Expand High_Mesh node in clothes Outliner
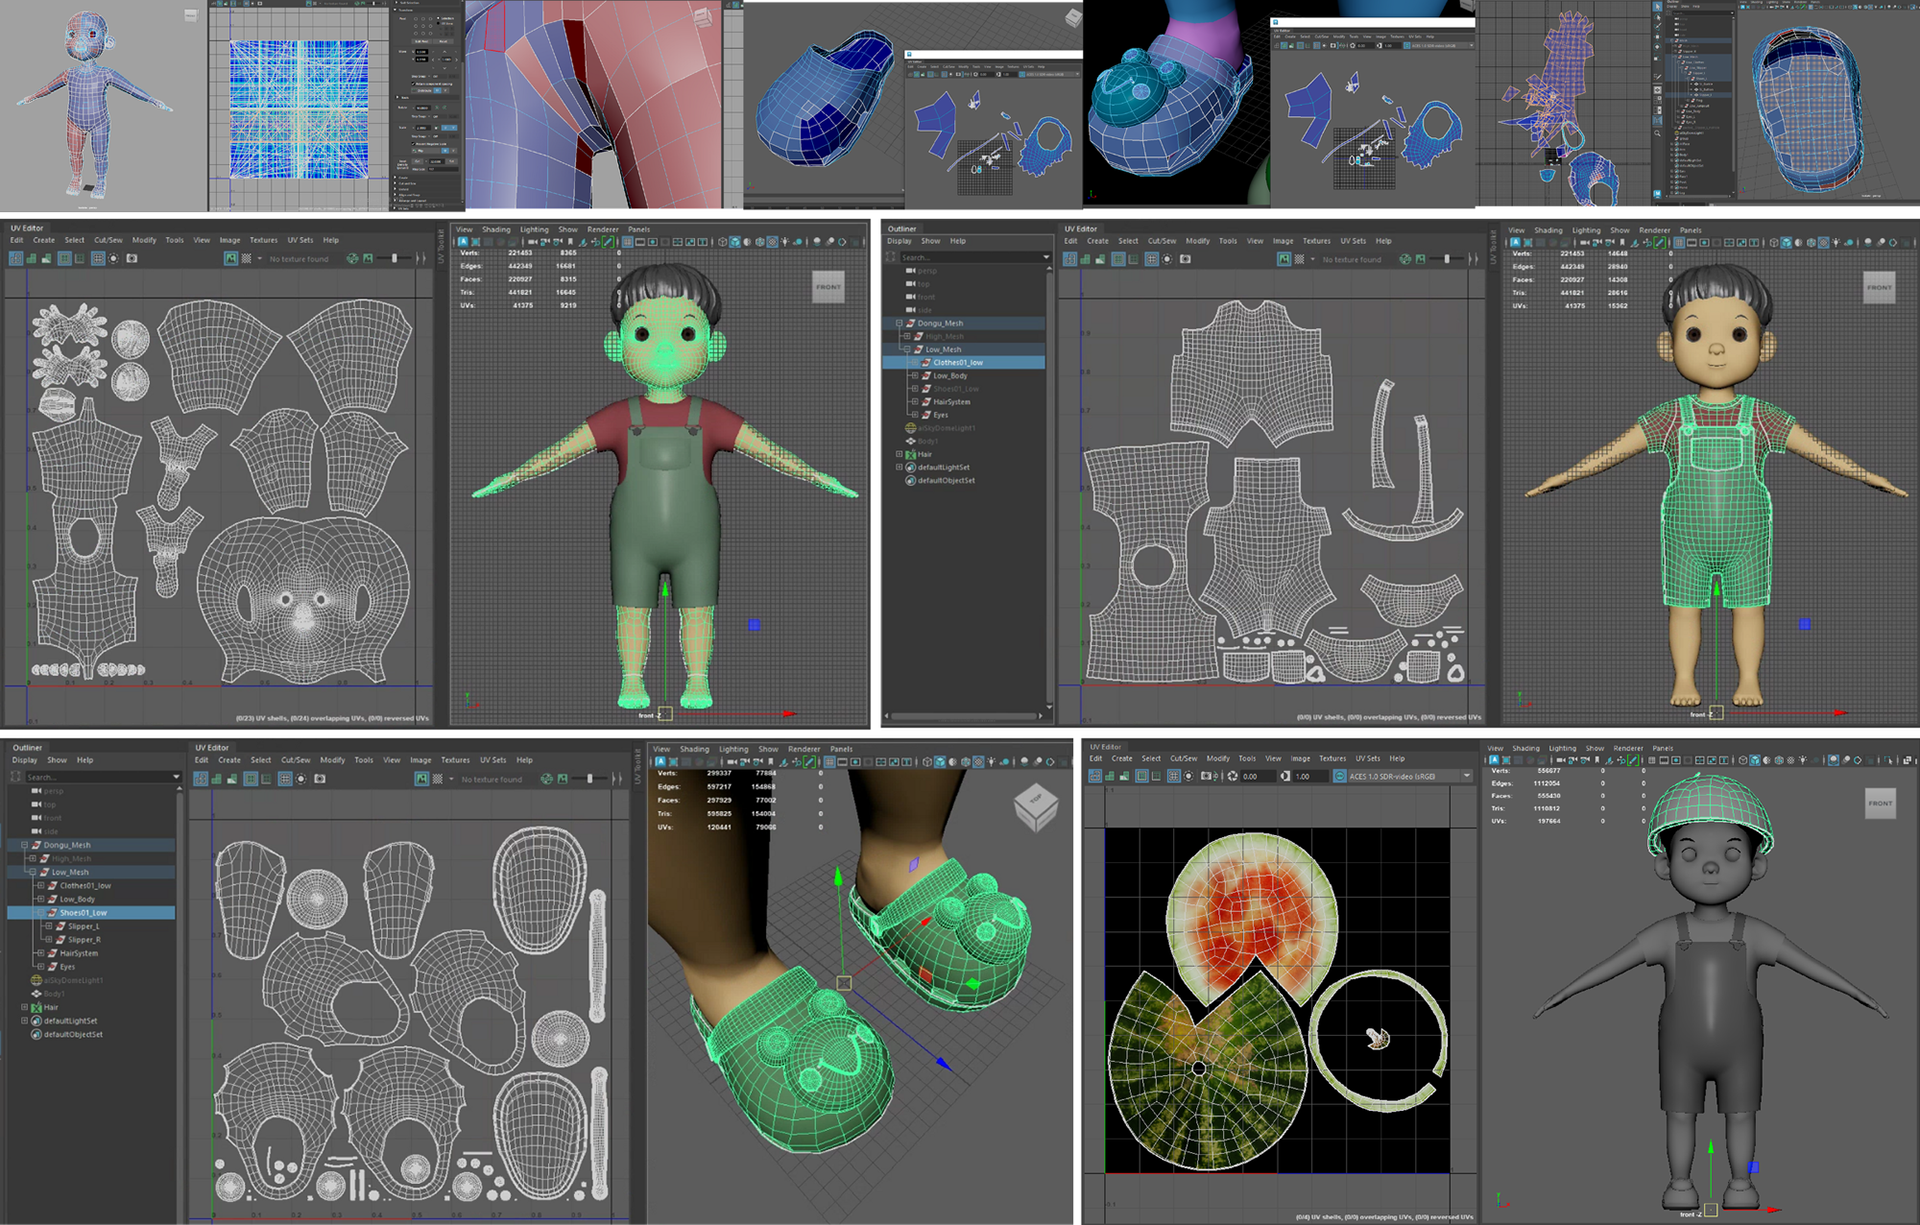This screenshot has width=1920, height=1225. tap(906, 336)
